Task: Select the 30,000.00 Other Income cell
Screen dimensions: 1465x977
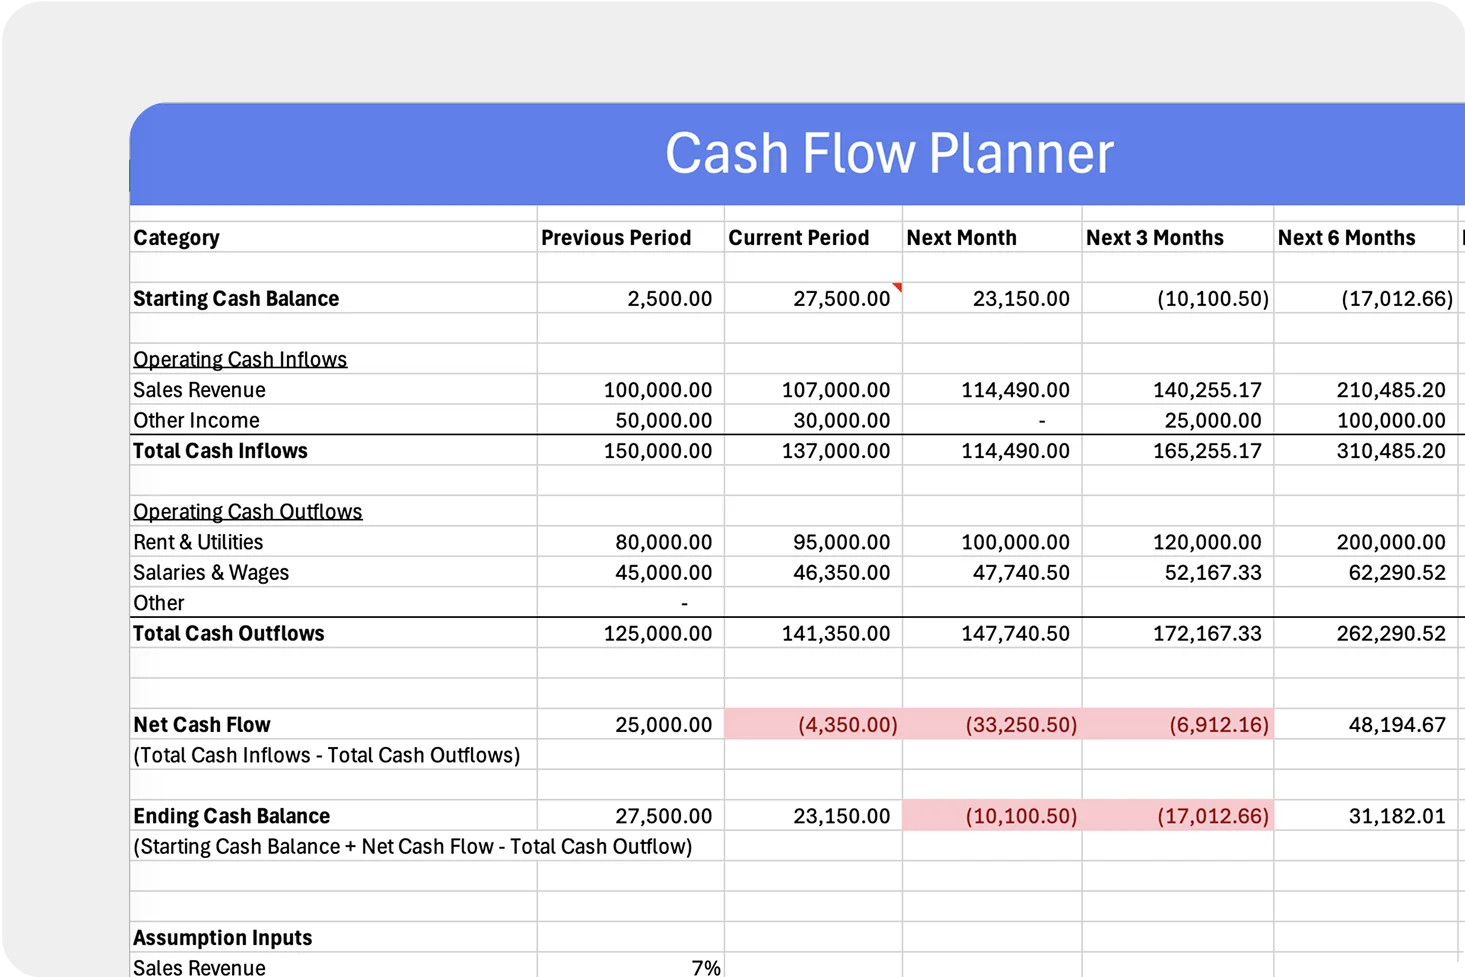Action: pyautogui.click(x=813, y=420)
